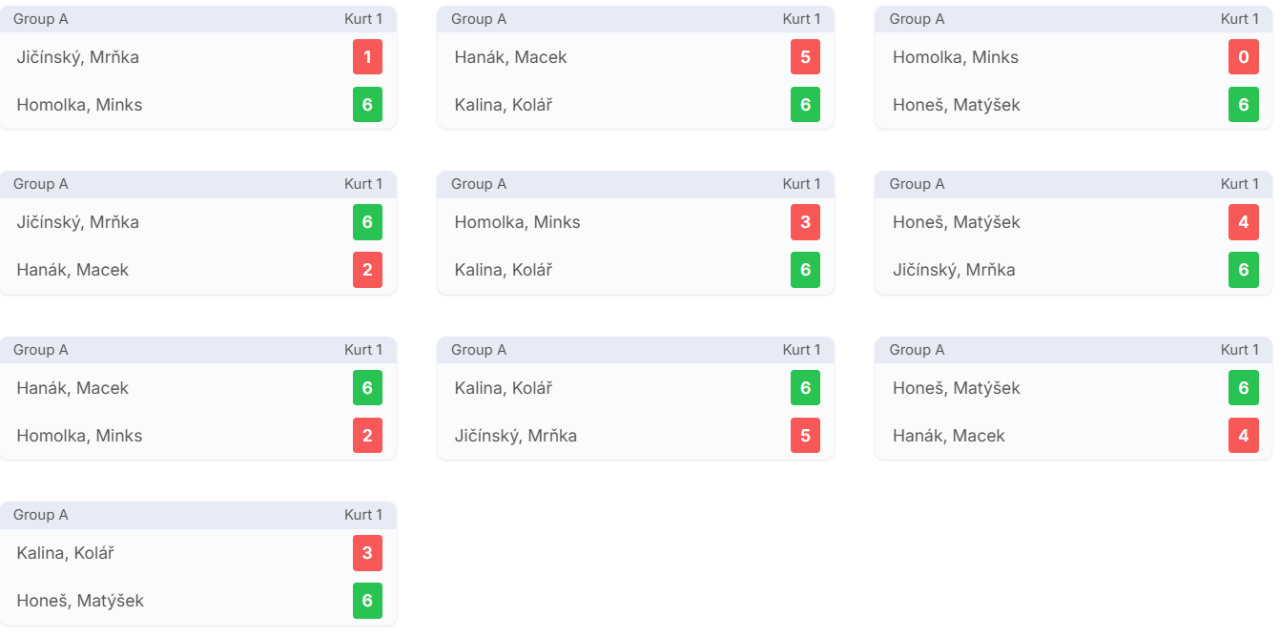This screenshot has width=1280, height=636.
Task: Click Jičínský, Mrňka's red score 5 badge
Action: (x=805, y=435)
